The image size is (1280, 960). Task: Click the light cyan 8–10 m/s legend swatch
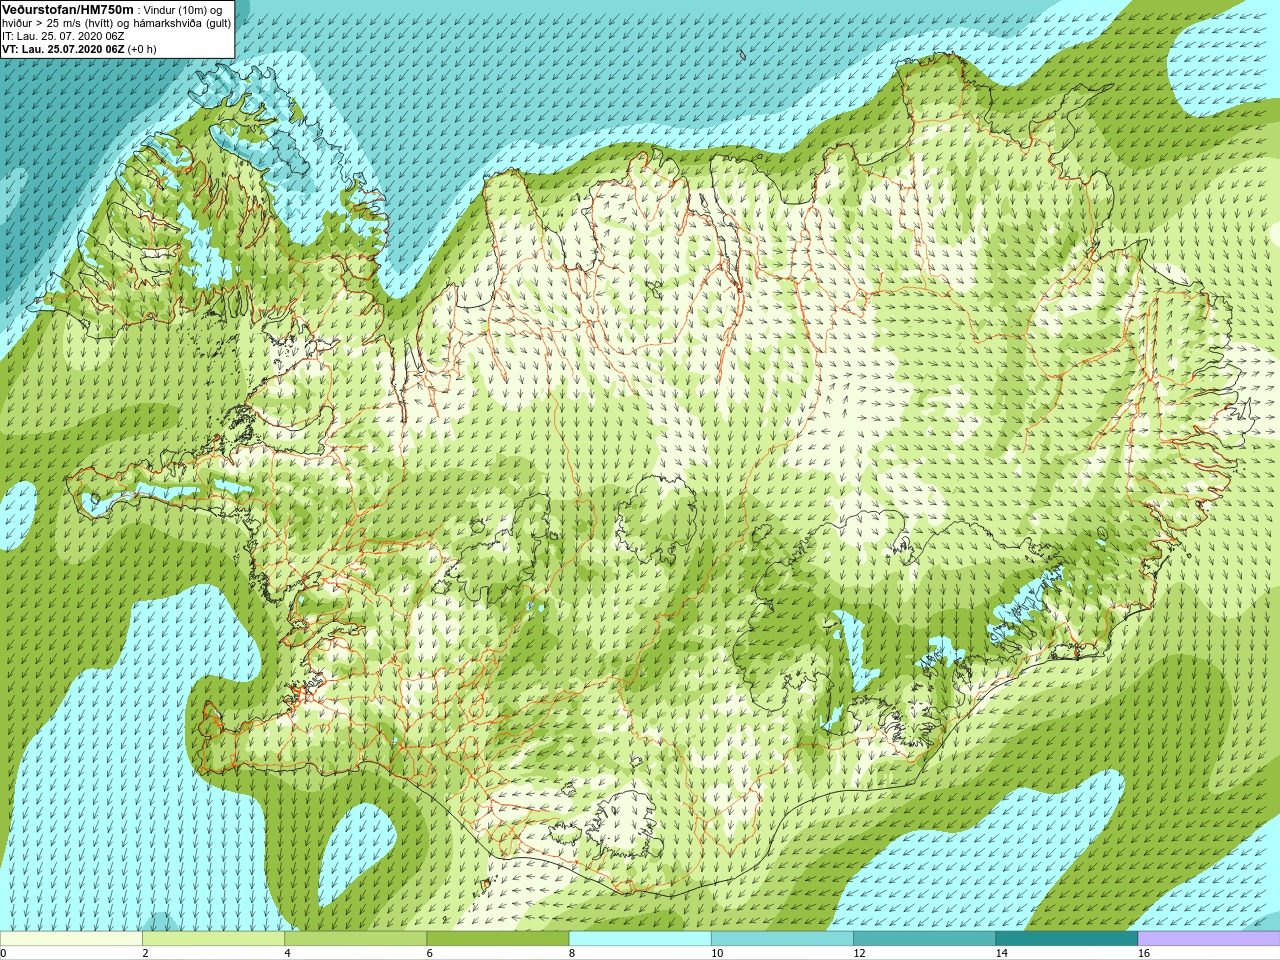[x=640, y=938]
